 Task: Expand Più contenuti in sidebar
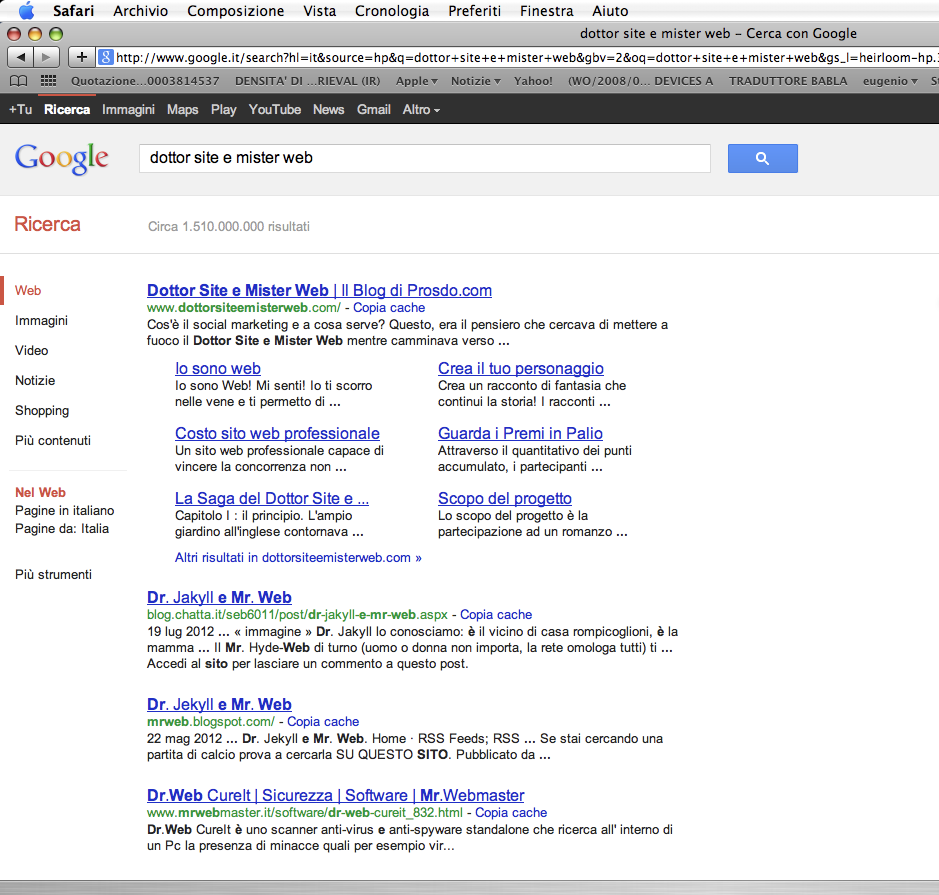53,440
